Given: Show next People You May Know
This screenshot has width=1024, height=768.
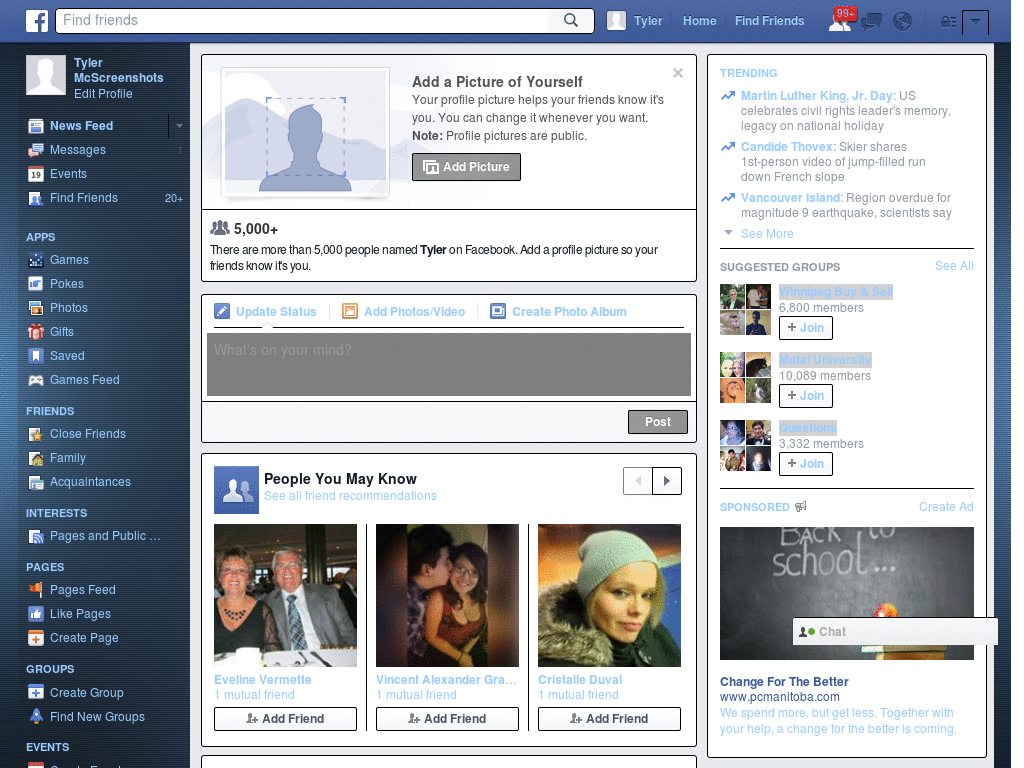Looking at the screenshot, I should pos(667,481).
